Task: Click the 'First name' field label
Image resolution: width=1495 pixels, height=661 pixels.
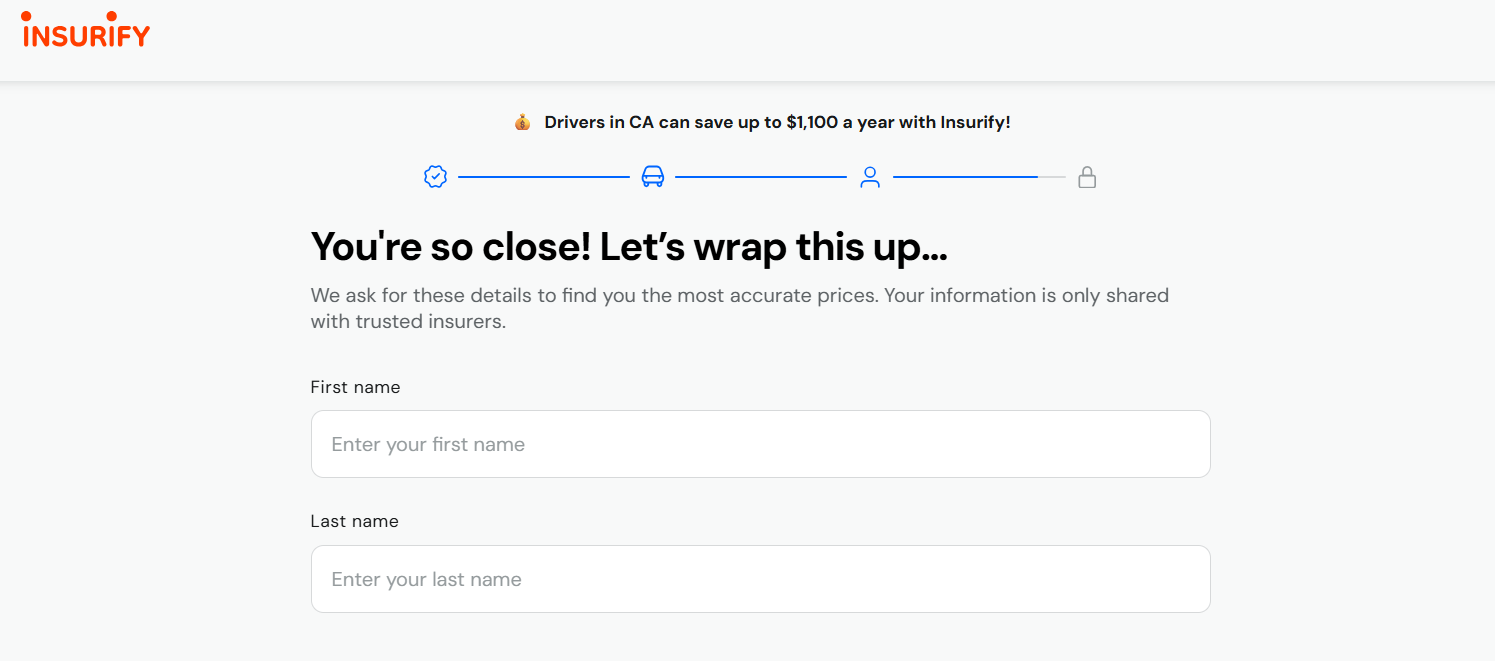Action: coord(355,387)
